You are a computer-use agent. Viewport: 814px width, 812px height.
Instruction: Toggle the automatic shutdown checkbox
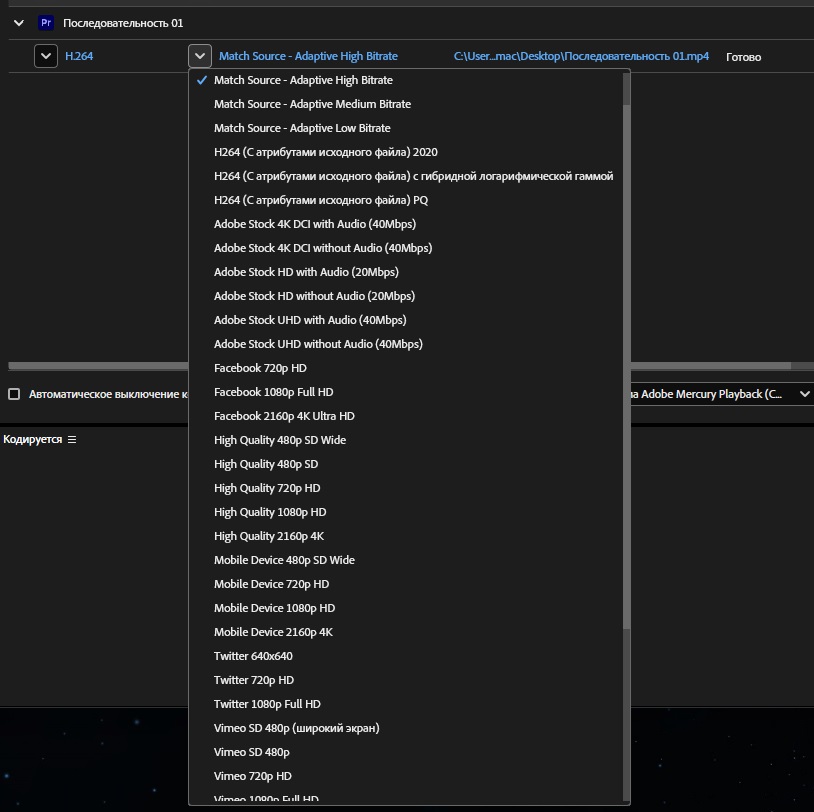(14, 394)
